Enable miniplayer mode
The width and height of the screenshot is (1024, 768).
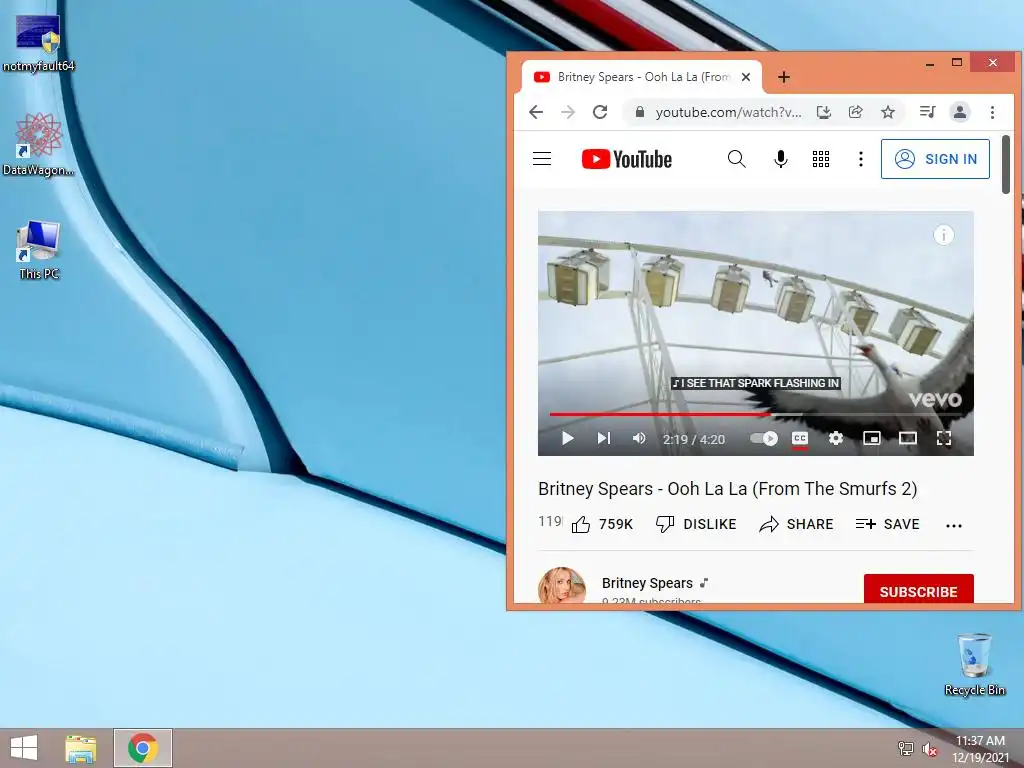(x=872, y=438)
